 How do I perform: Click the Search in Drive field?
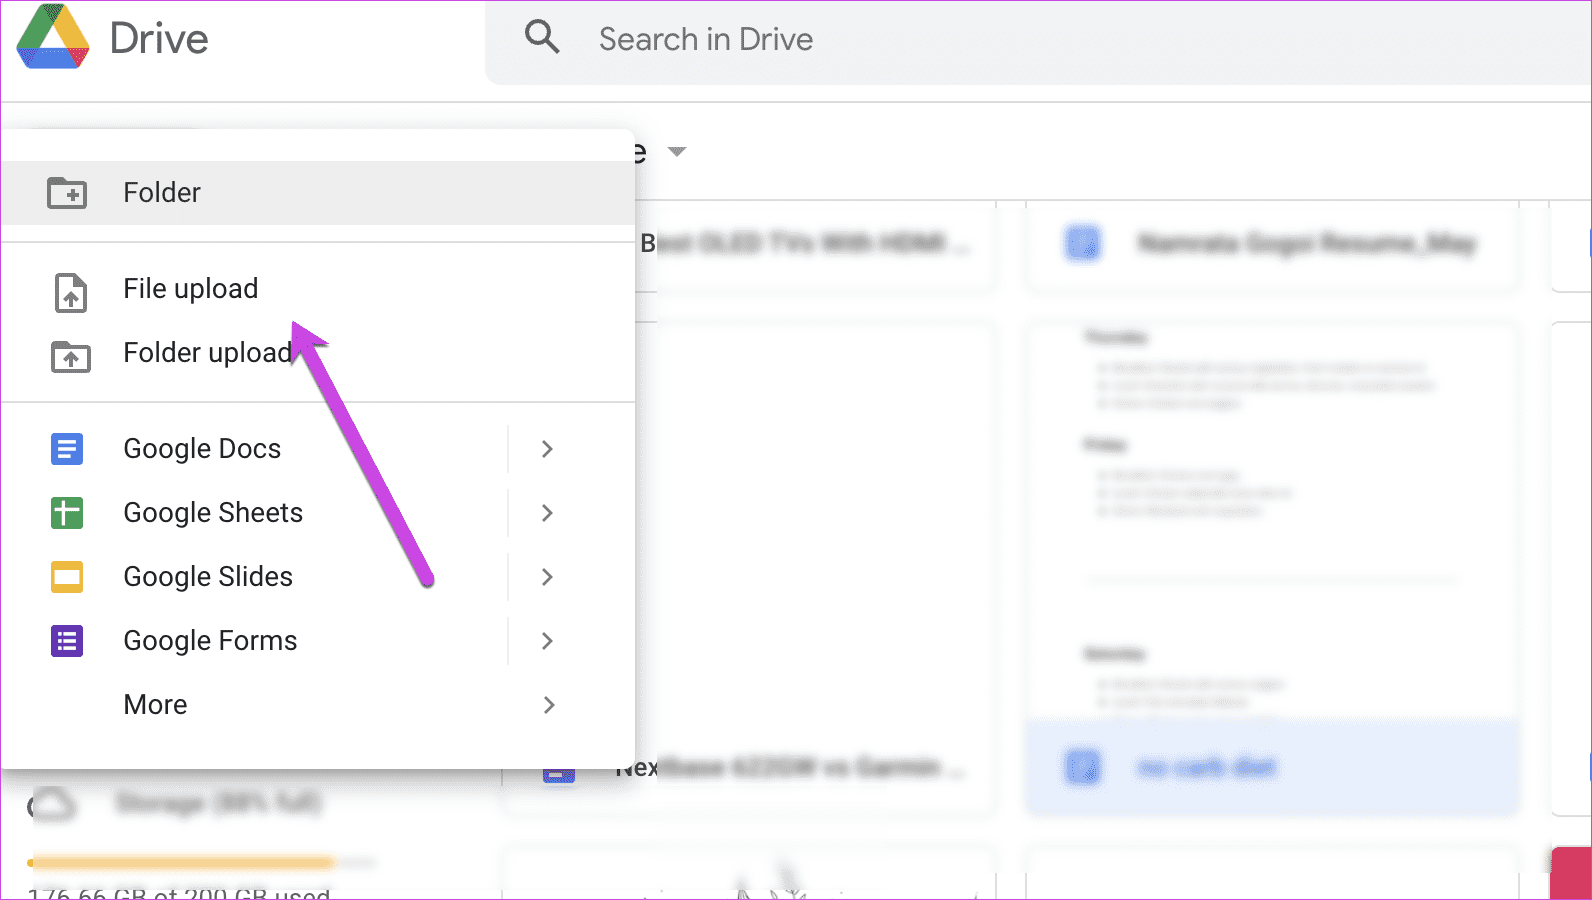click(x=1038, y=40)
